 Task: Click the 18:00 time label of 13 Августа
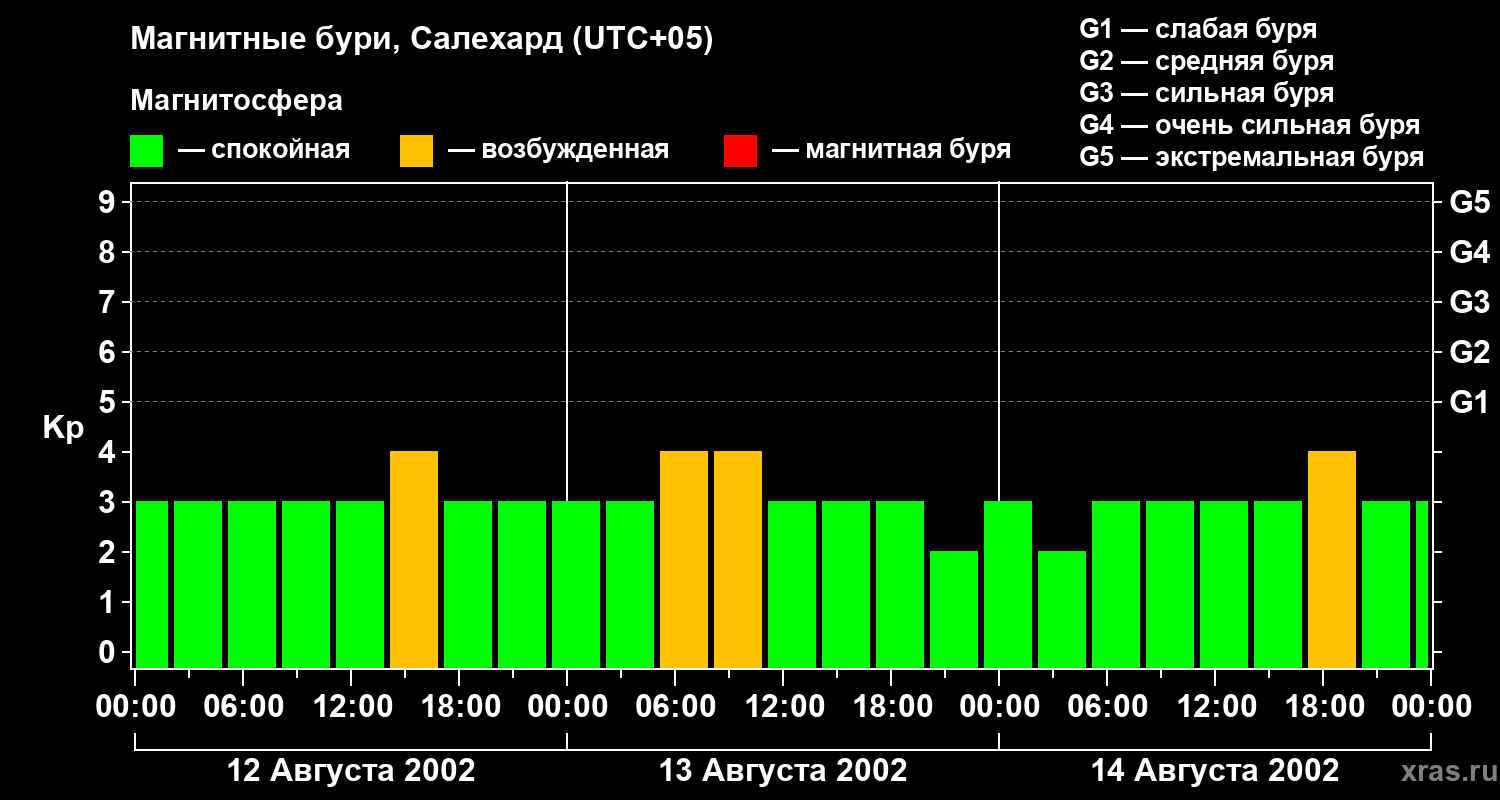pos(891,707)
